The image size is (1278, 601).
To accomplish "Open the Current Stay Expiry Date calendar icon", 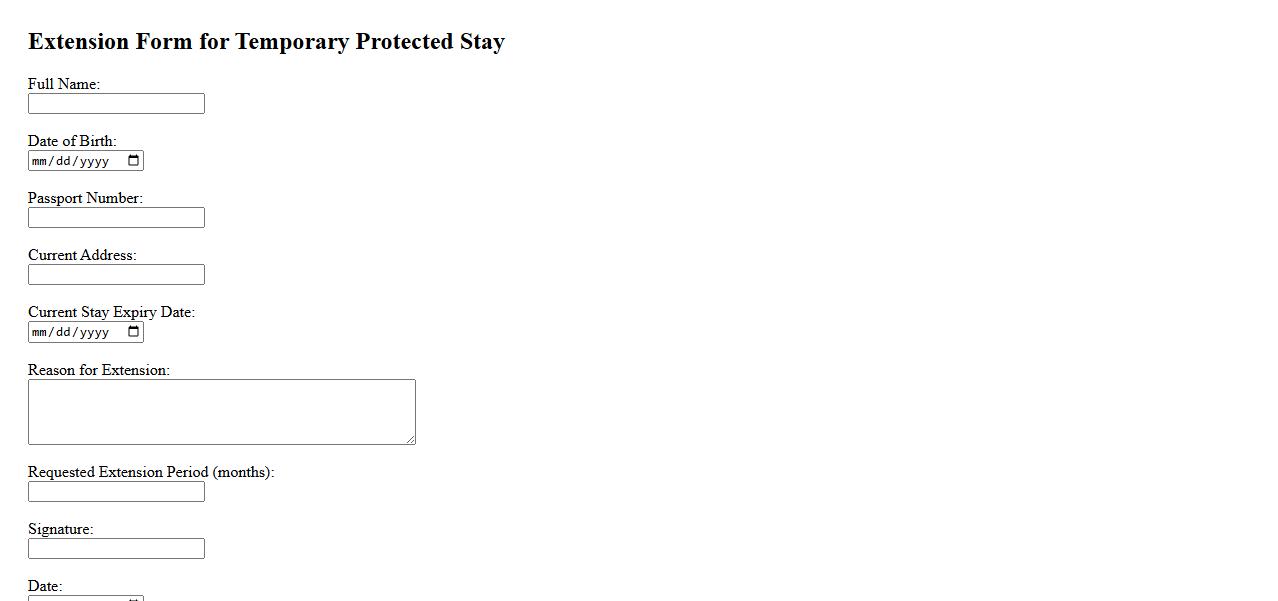I will [133, 332].
